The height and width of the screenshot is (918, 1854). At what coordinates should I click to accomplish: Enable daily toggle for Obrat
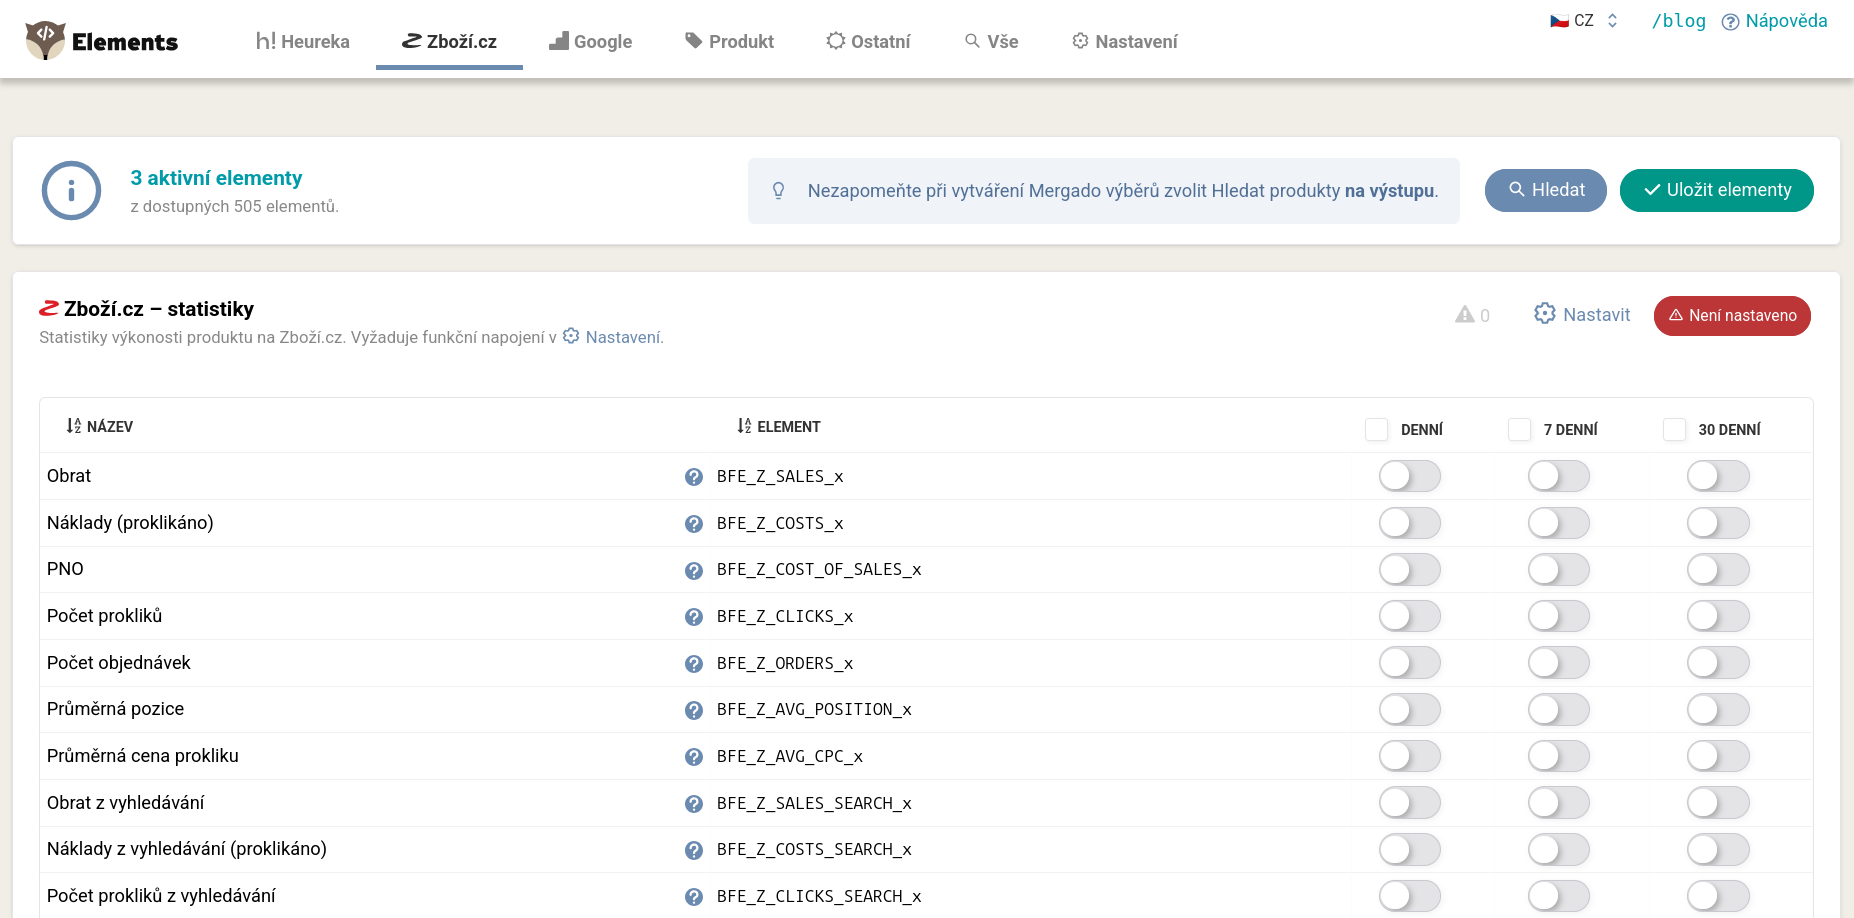click(1409, 476)
